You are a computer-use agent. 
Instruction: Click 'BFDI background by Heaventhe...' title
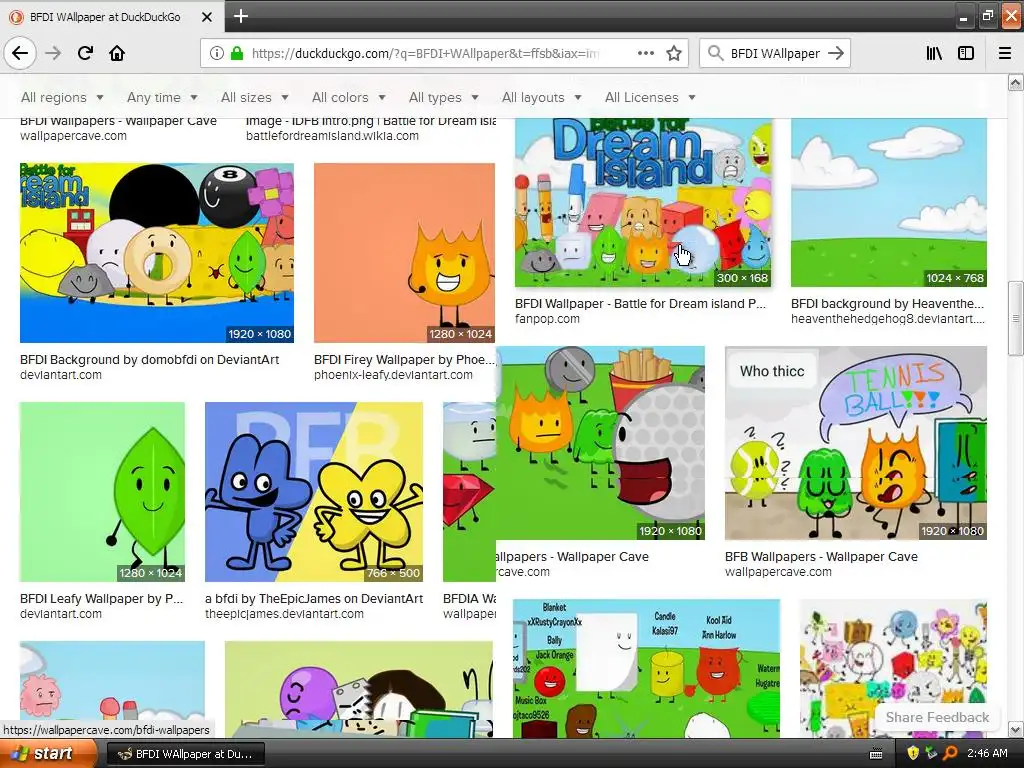tap(887, 304)
